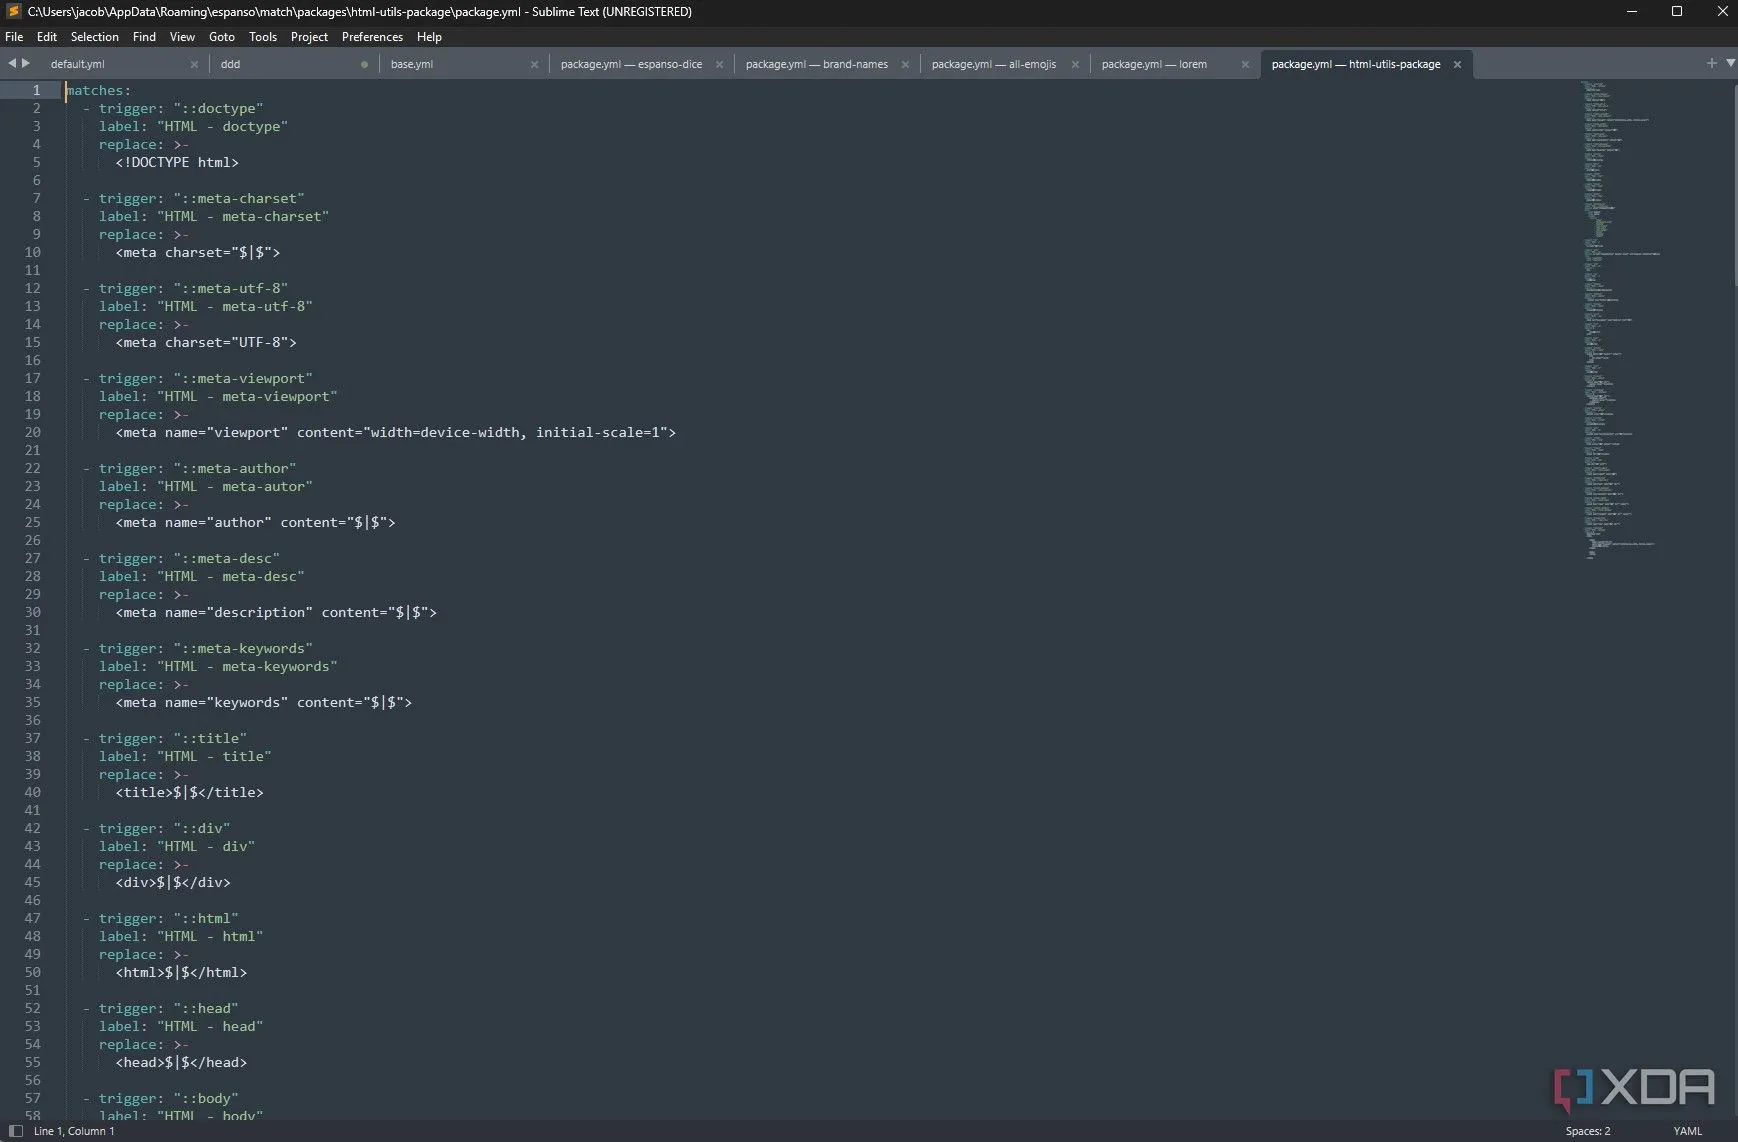1738x1142 pixels.
Task: Toggle the side bar icon in status bar
Action: point(16,1131)
